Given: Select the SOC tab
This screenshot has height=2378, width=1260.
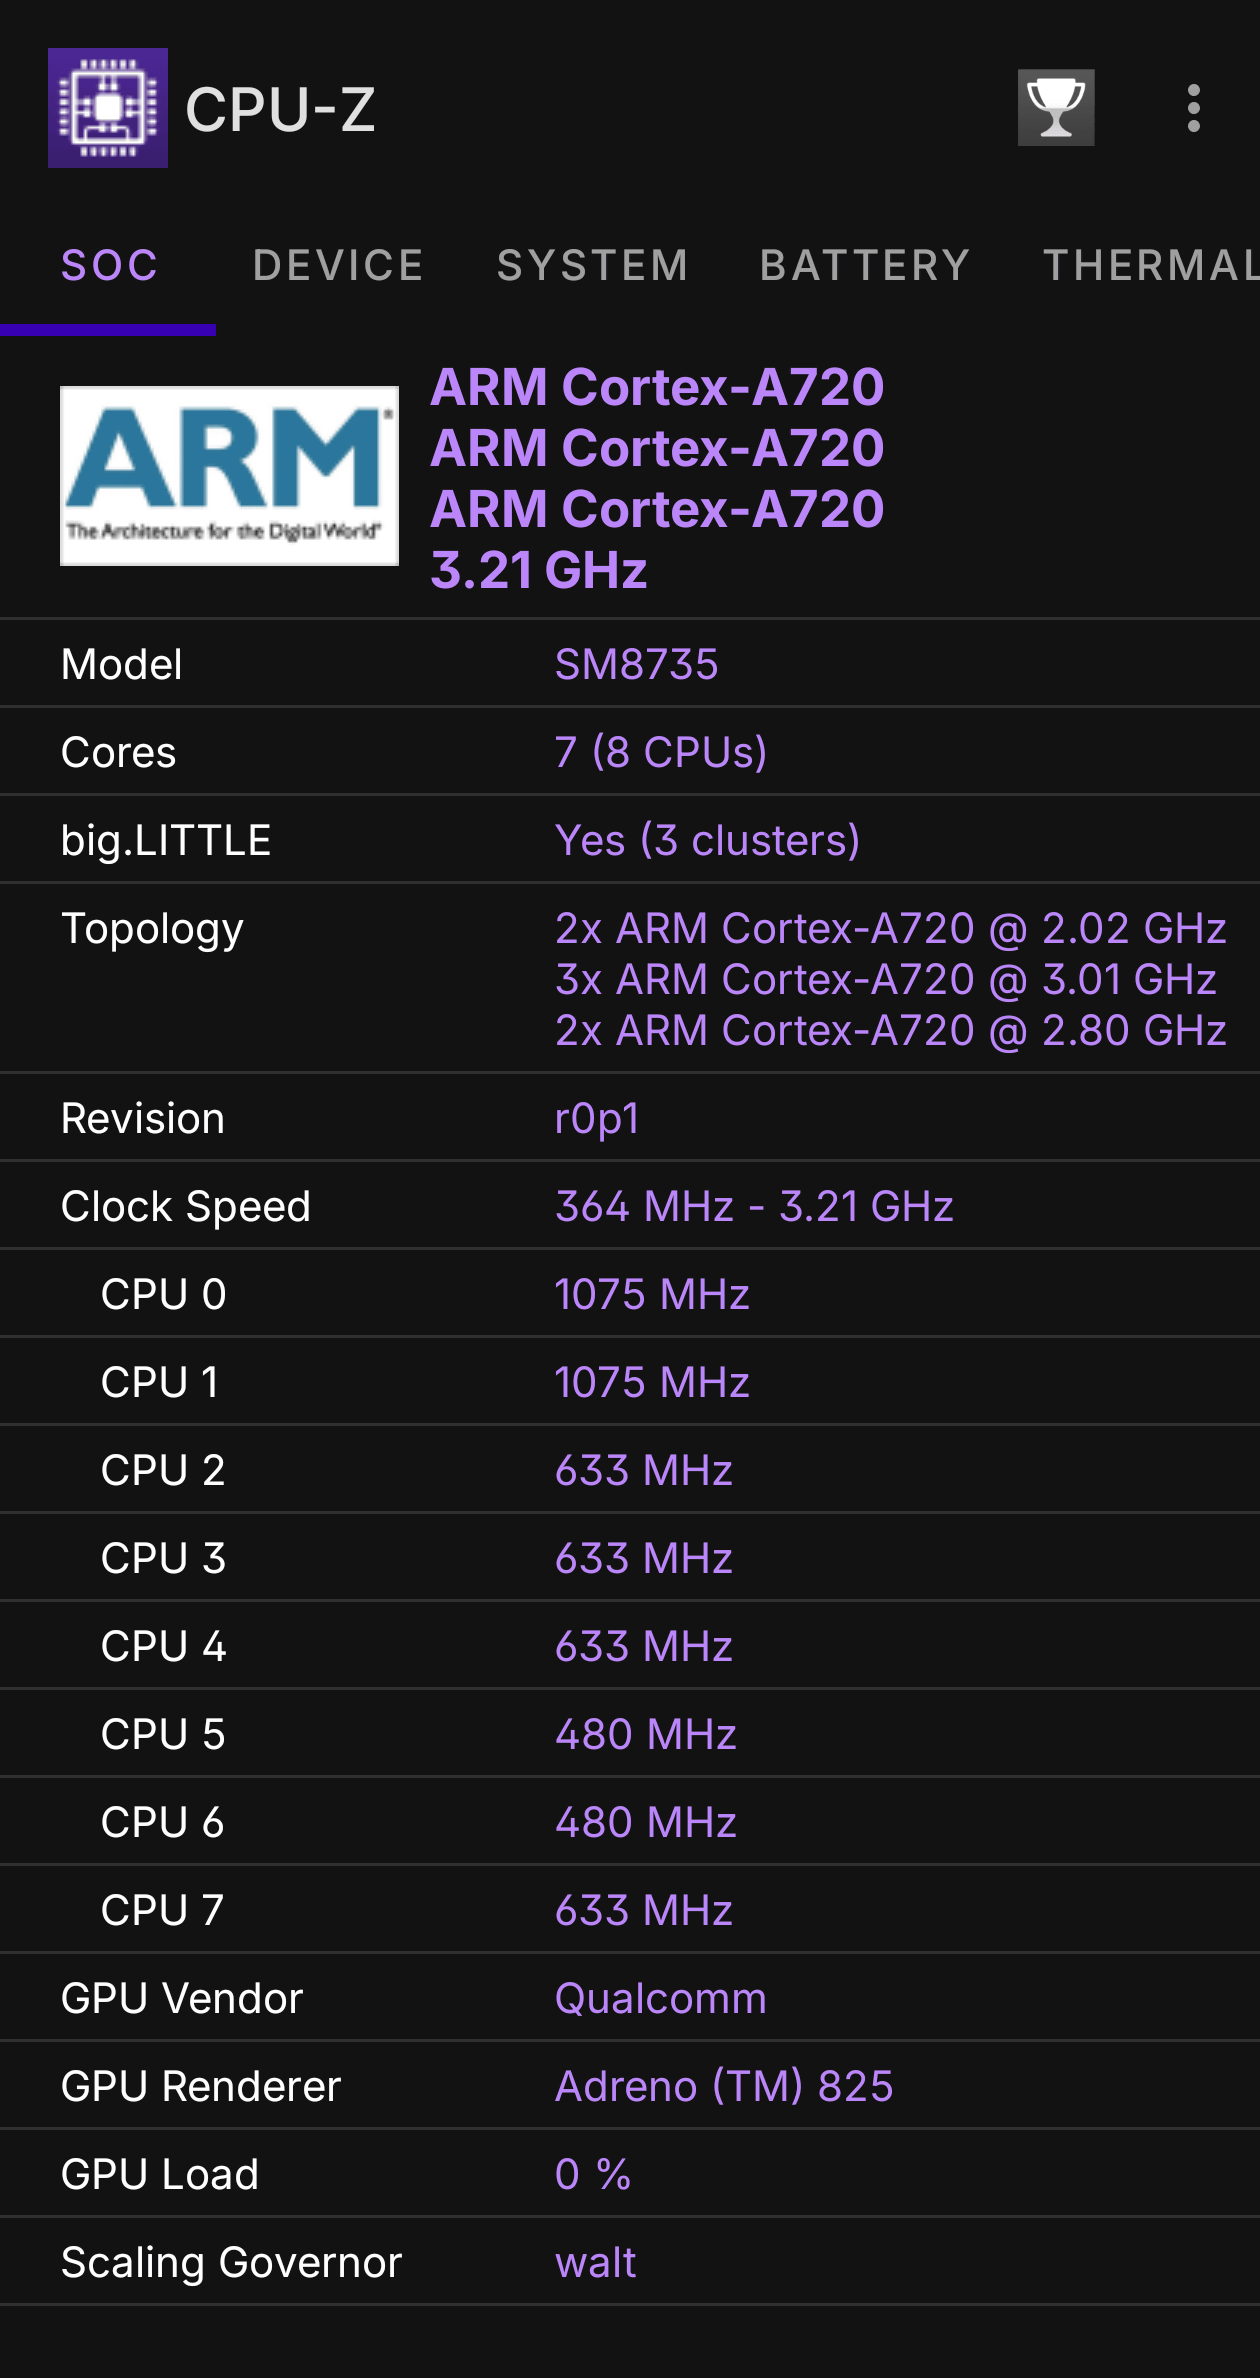Looking at the screenshot, I should click(x=109, y=266).
